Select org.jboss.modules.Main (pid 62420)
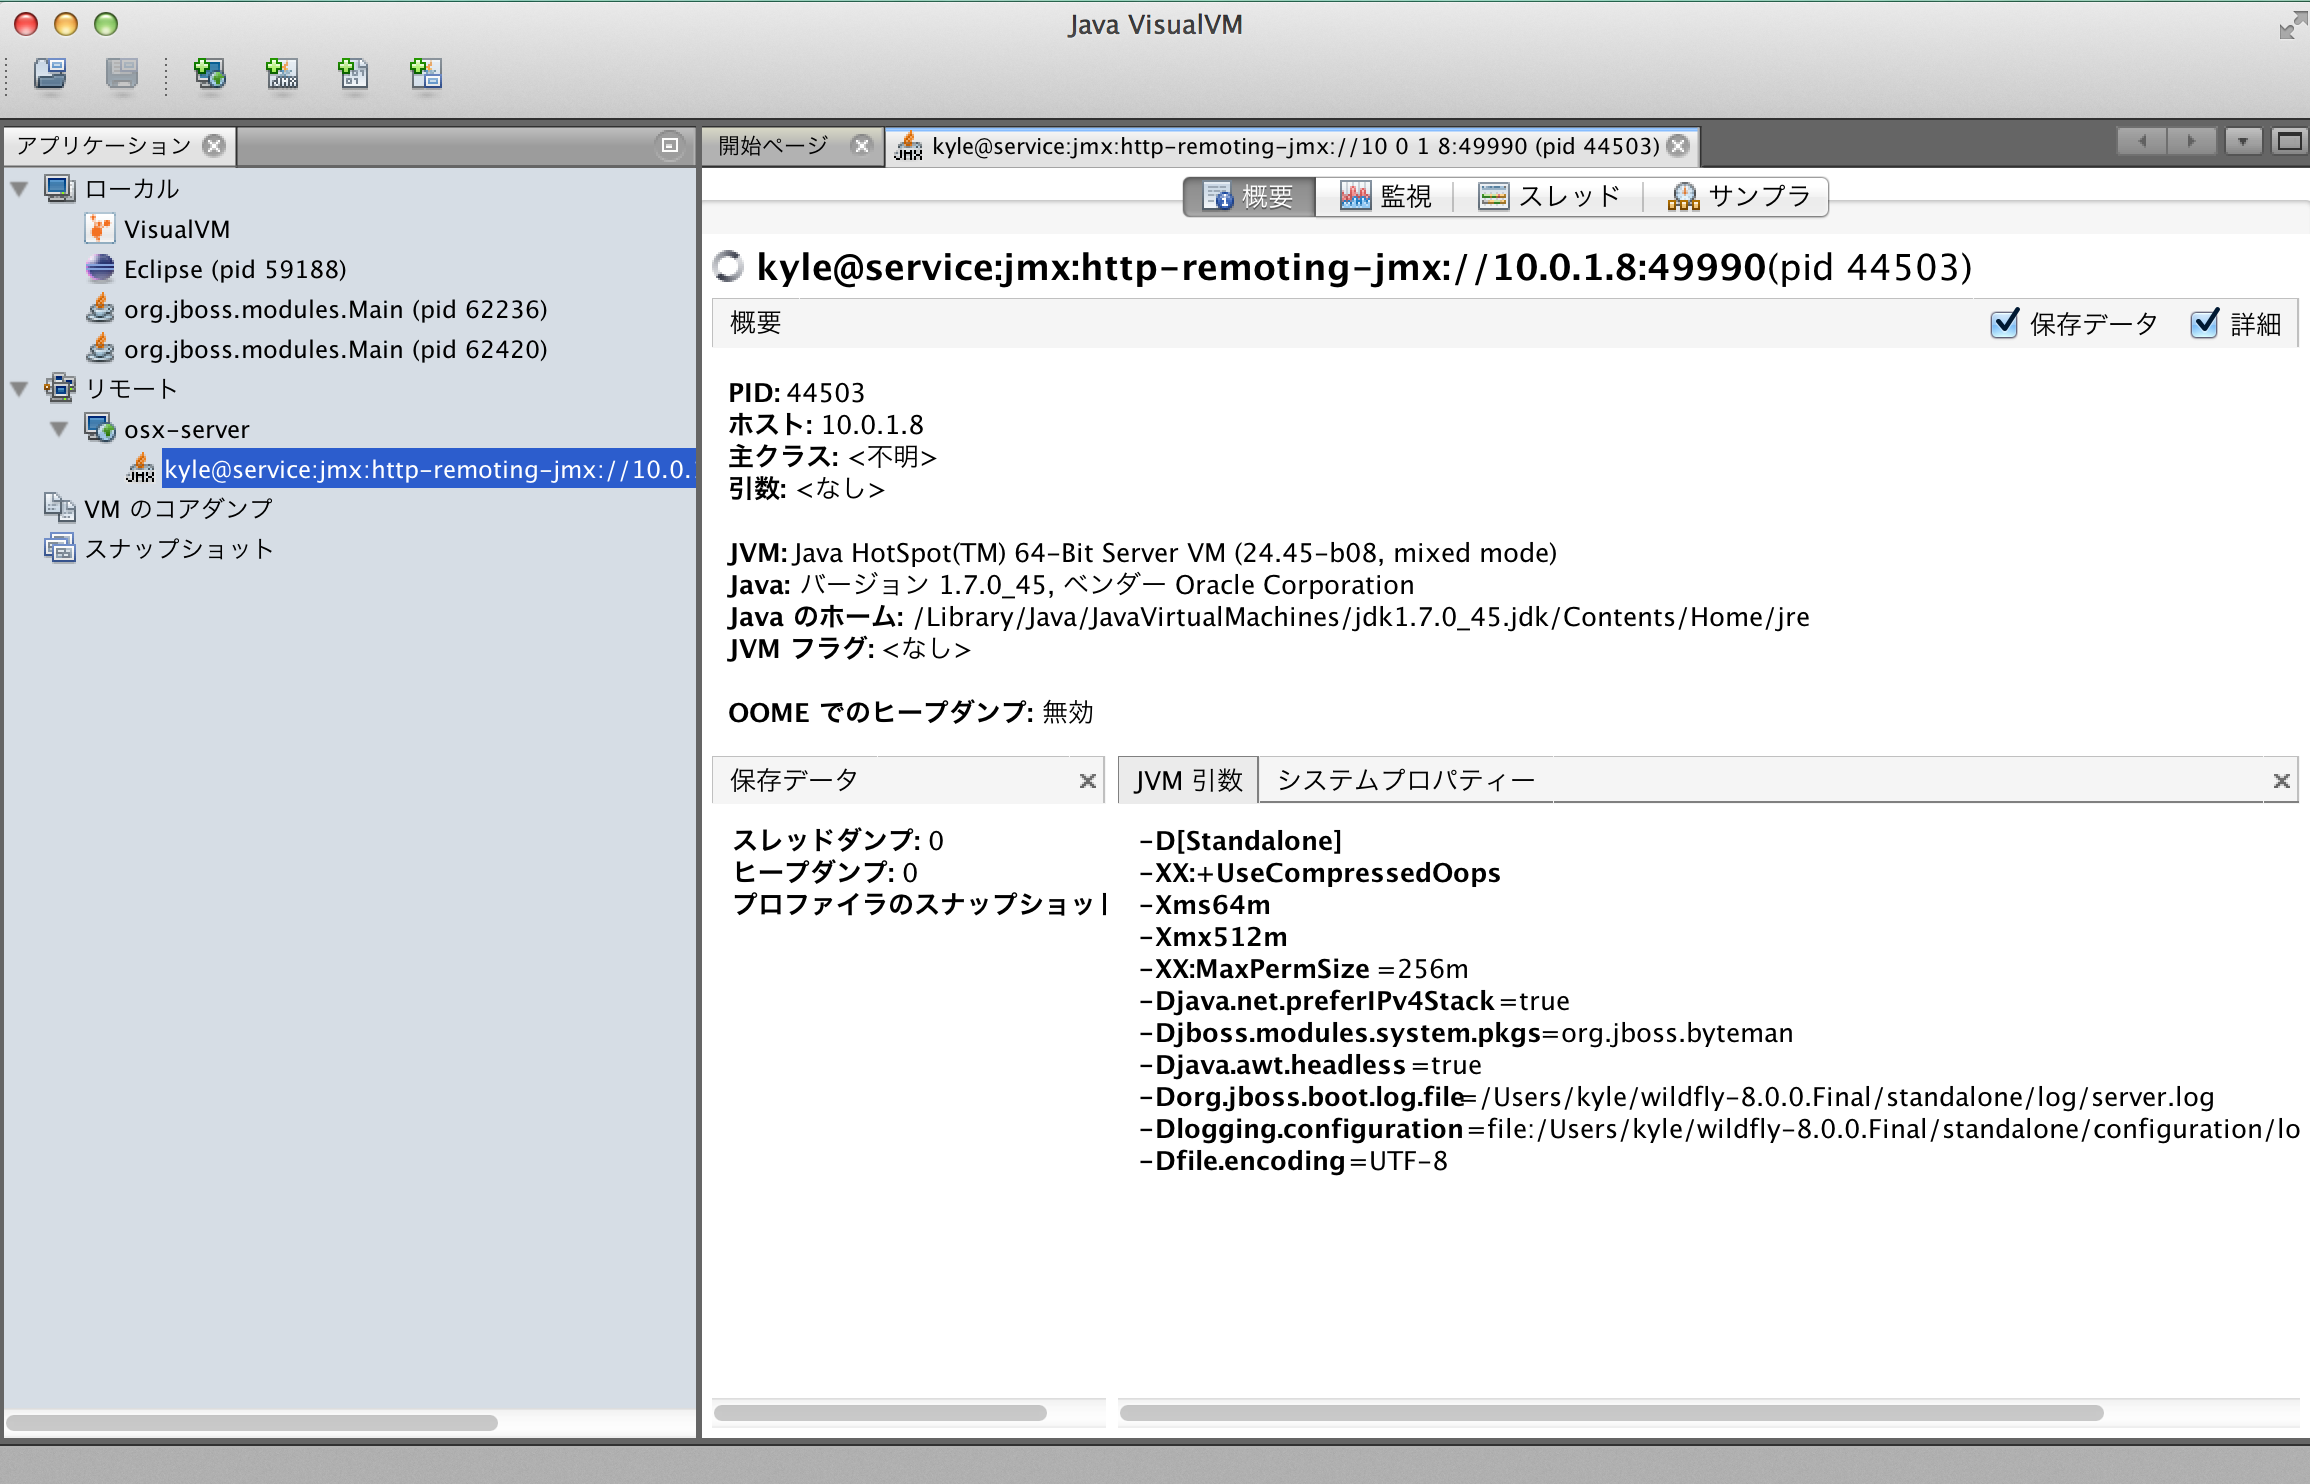Viewport: 2310px width, 1484px height. click(336, 349)
